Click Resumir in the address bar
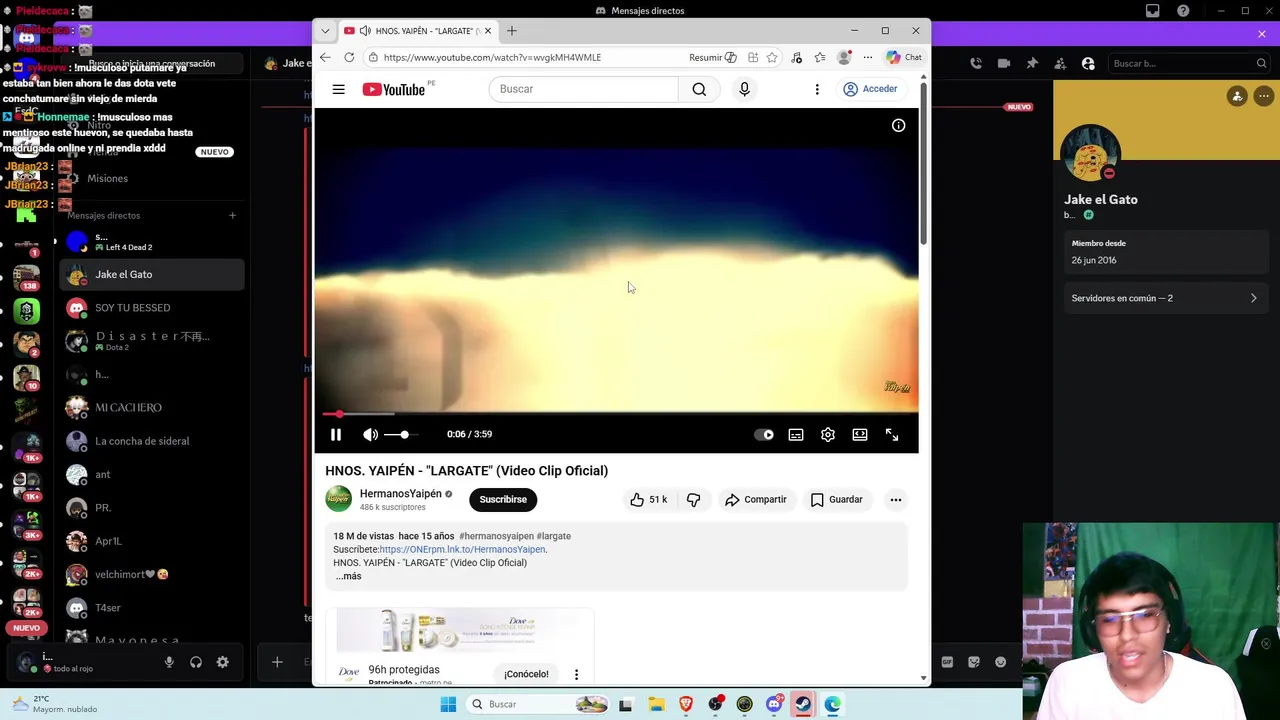The image size is (1280, 720). [x=712, y=57]
